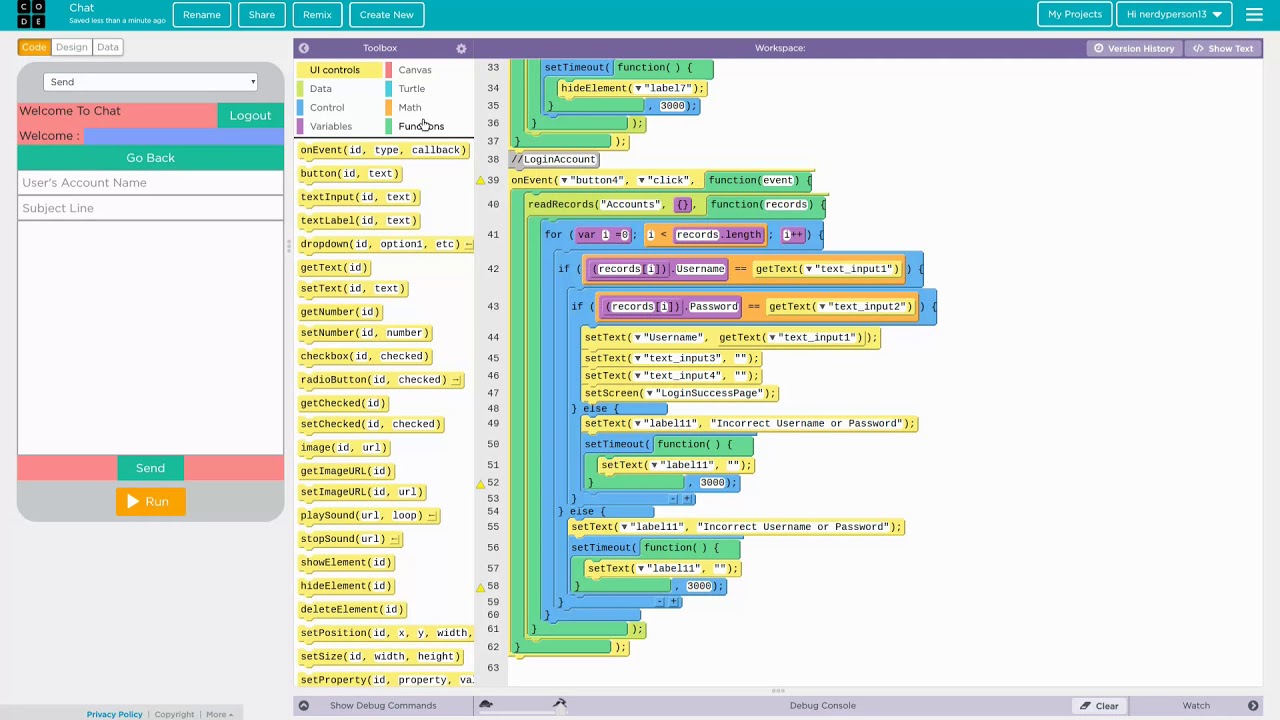The height and width of the screenshot is (720, 1280).
Task: Click the warning triangle on line 39
Action: pyautogui.click(x=480, y=181)
